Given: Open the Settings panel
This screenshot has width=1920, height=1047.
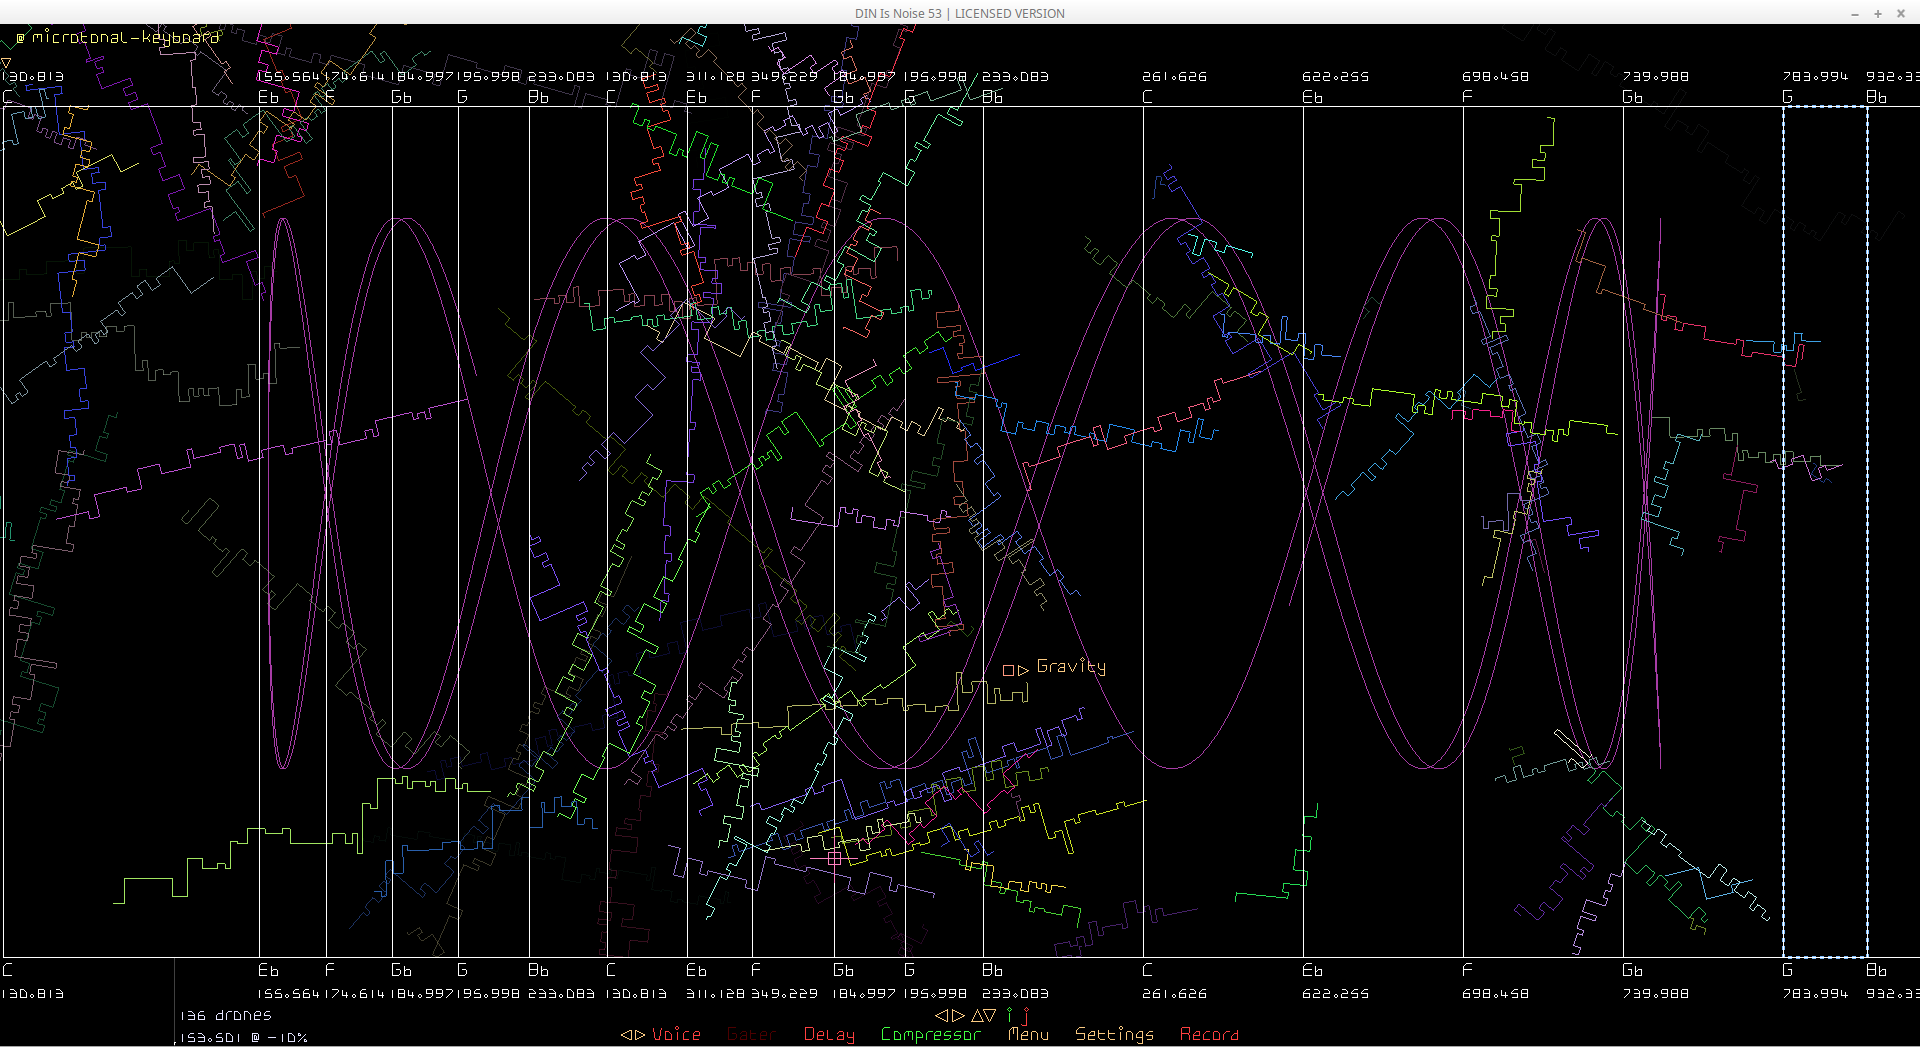Looking at the screenshot, I should [x=1114, y=1034].
